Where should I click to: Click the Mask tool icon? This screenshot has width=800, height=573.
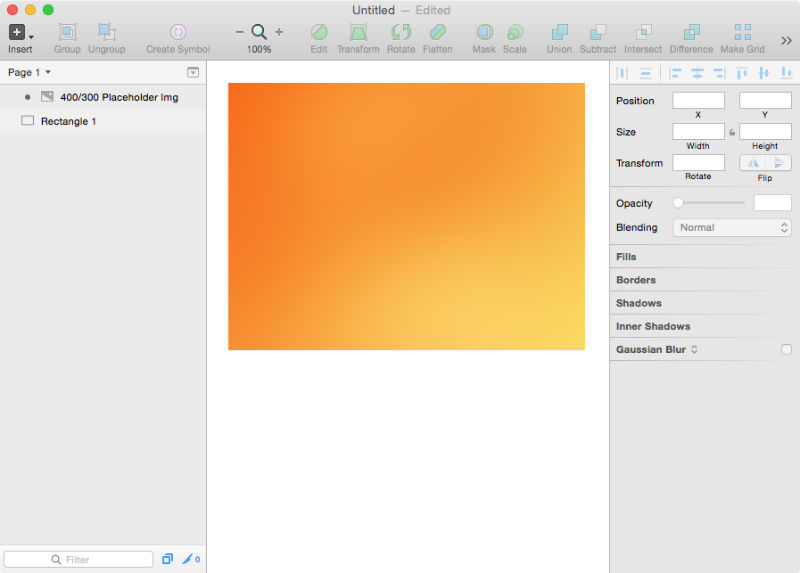pos(484,33)
